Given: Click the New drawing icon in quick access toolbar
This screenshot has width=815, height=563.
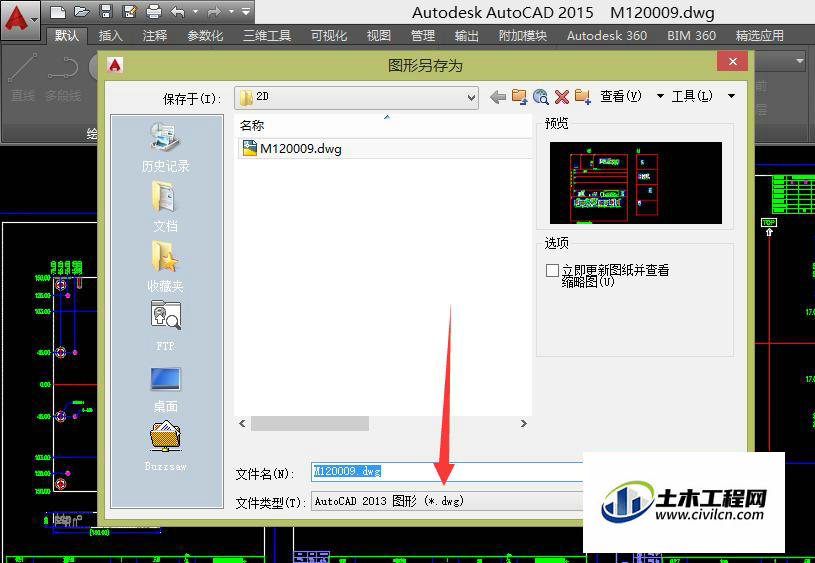Looking at the screenshot, I should [58, 11].
